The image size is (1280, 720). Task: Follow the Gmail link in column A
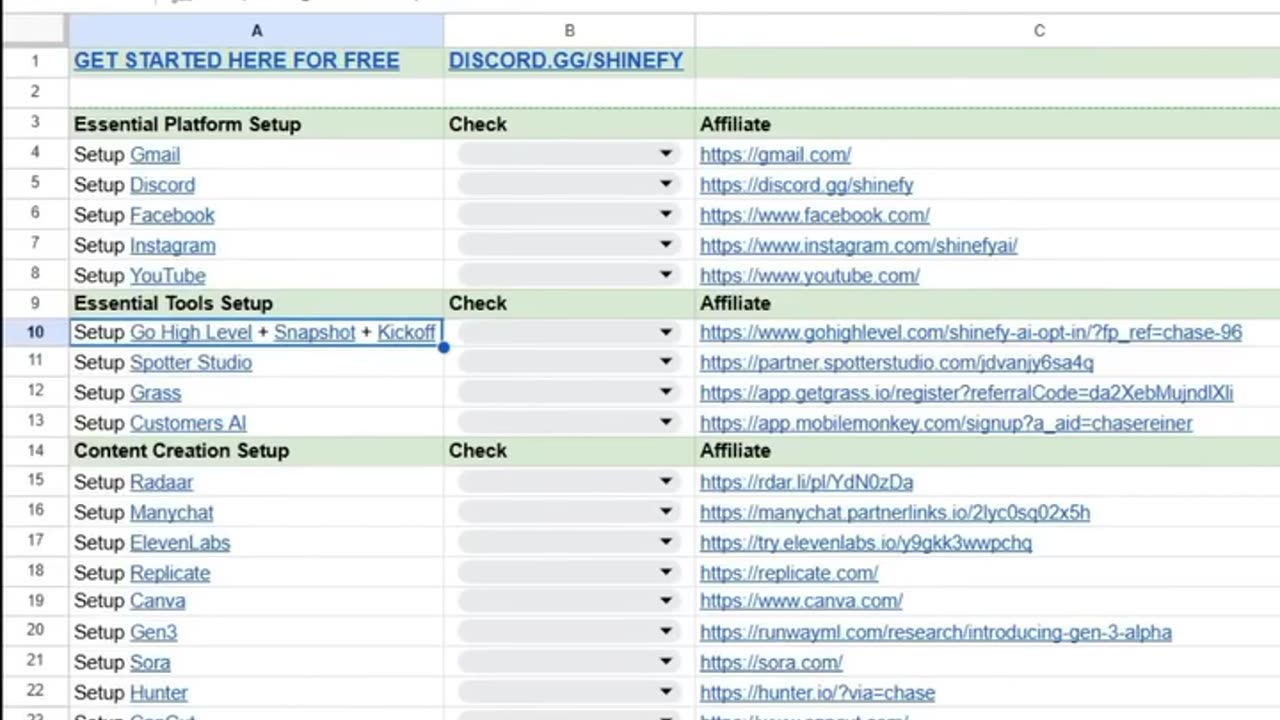click(x=155, y=155)
